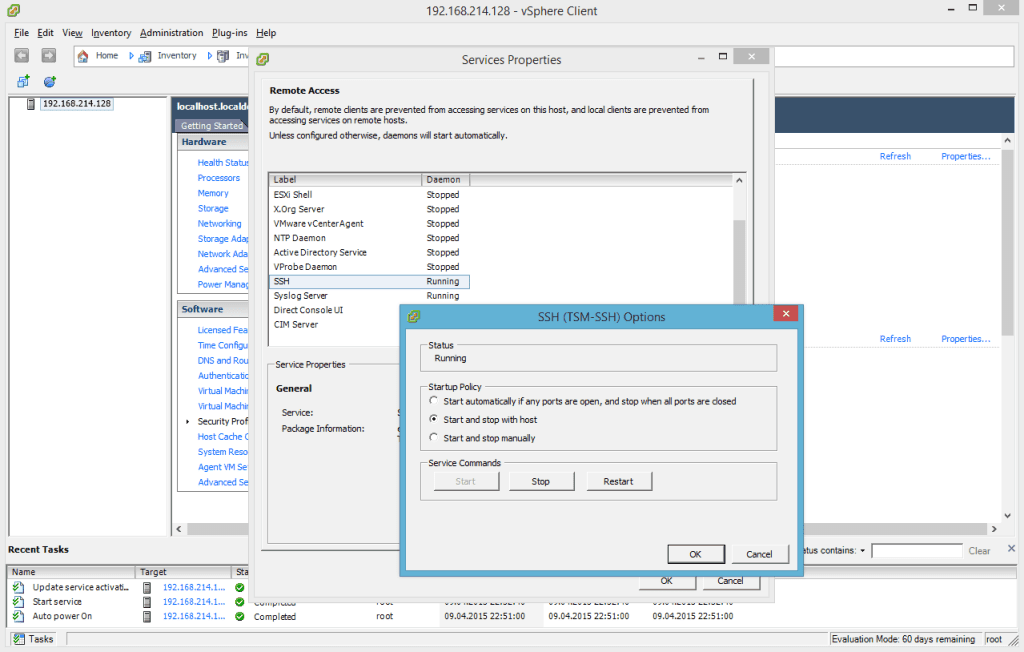This screenshot has width=1024, height=652.
Task: Click Cancel in Services Properties dialog
Action: point(730,581)
